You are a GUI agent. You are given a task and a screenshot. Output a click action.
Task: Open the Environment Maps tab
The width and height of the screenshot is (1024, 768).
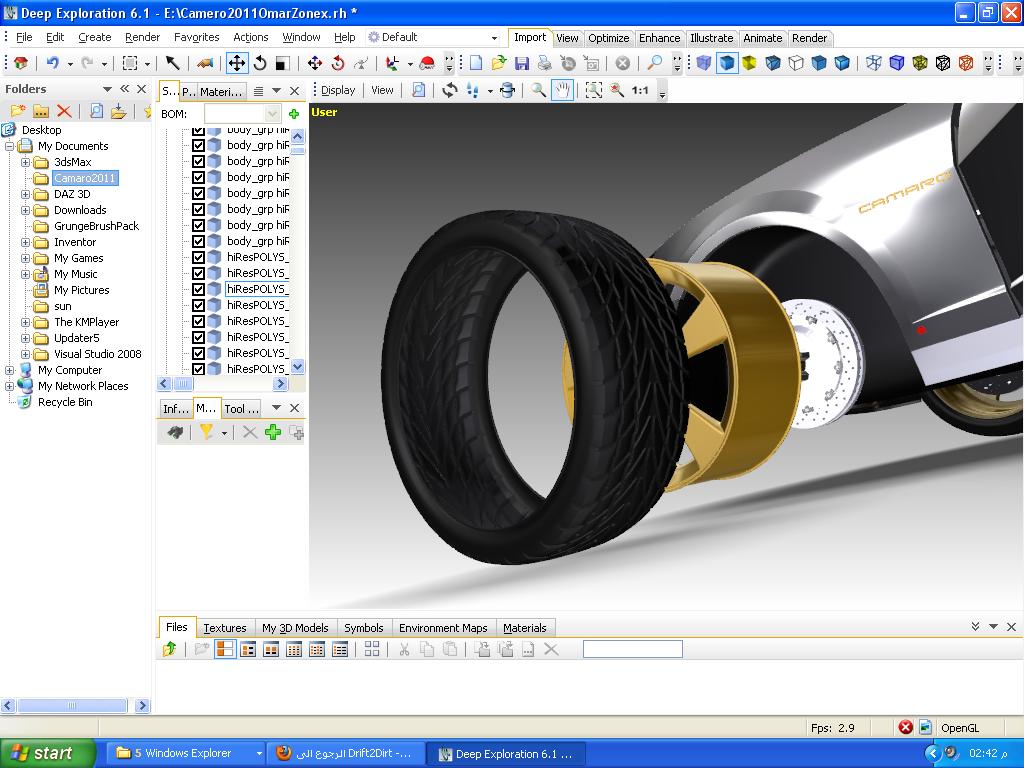tap(443, 628)
